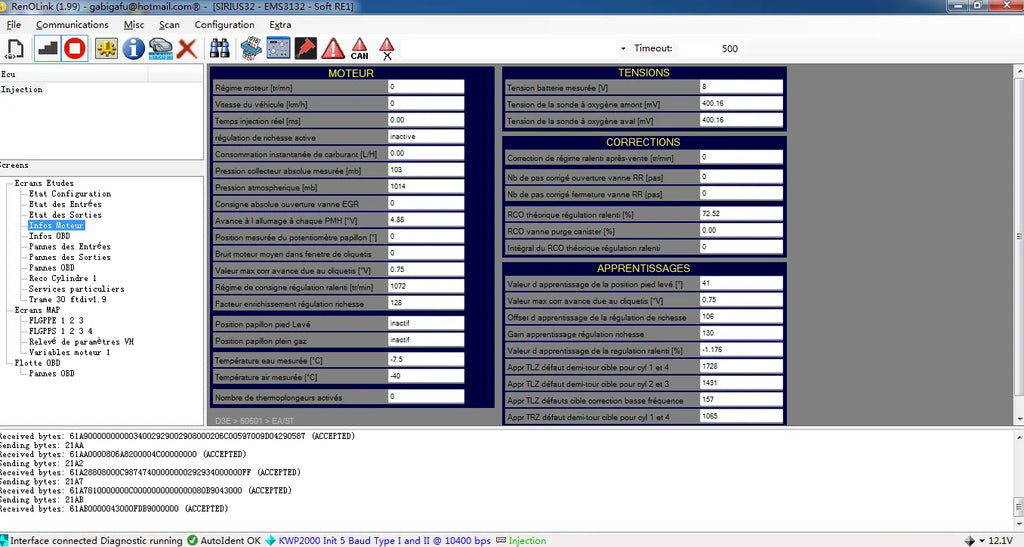Open the blue info icon

coord(133,48)
